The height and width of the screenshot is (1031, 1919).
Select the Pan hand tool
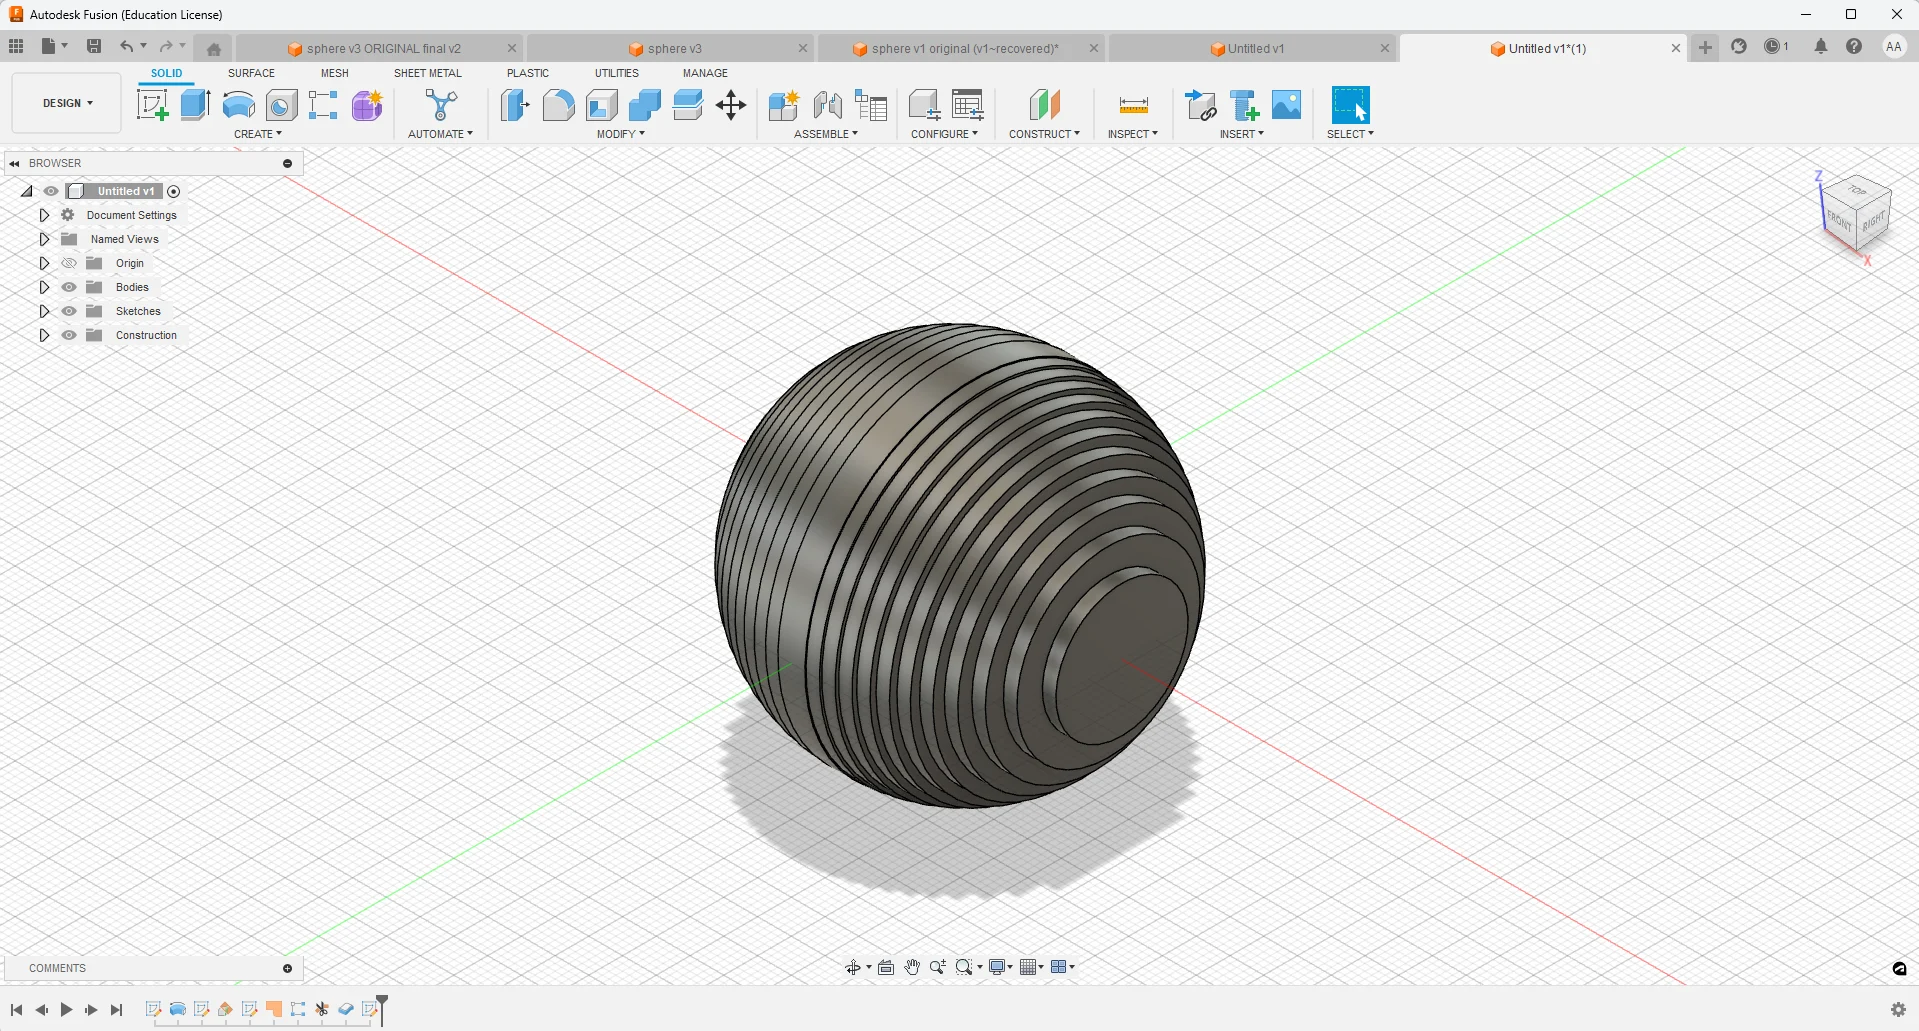point(912,967)
